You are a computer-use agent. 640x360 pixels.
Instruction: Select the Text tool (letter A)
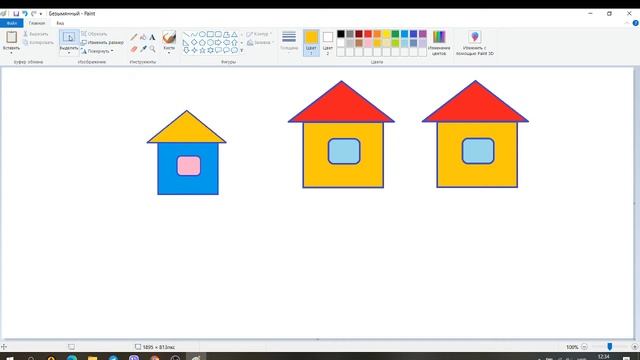pos(152,37)
